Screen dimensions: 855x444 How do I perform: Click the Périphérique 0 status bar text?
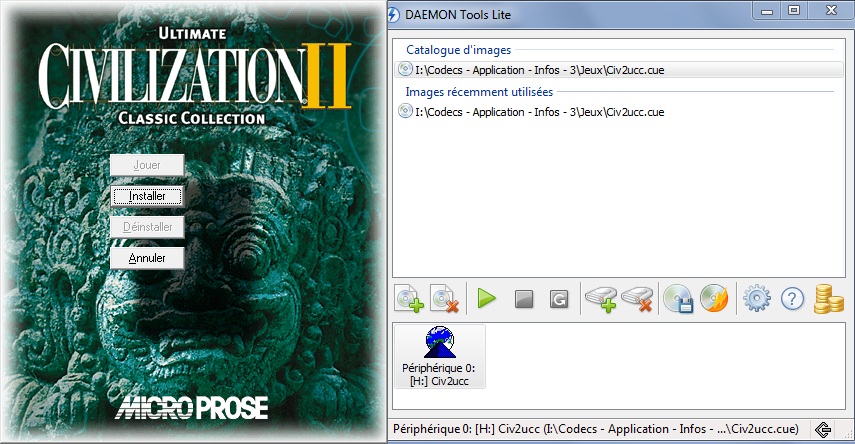(x=596, y=429)
